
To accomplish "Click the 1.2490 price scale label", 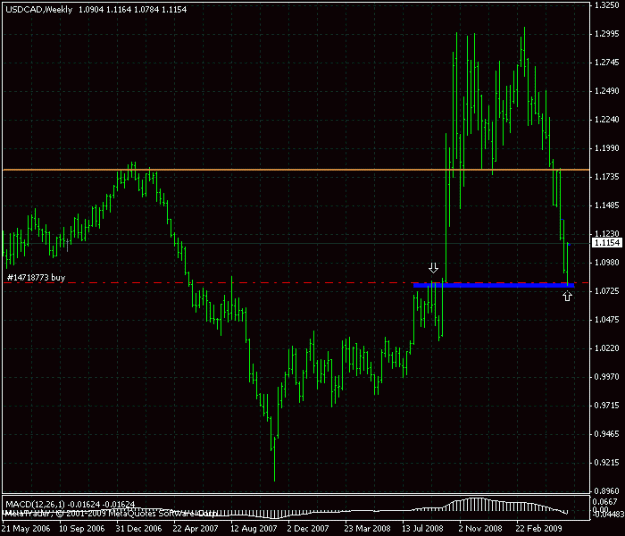I will (607, 91).
